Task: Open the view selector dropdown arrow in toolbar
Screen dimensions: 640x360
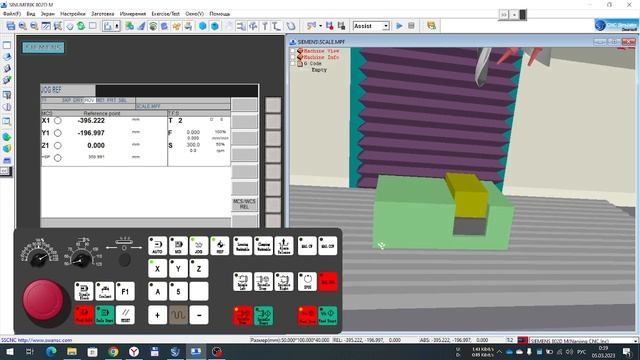Action: click(x=117, y=26)
